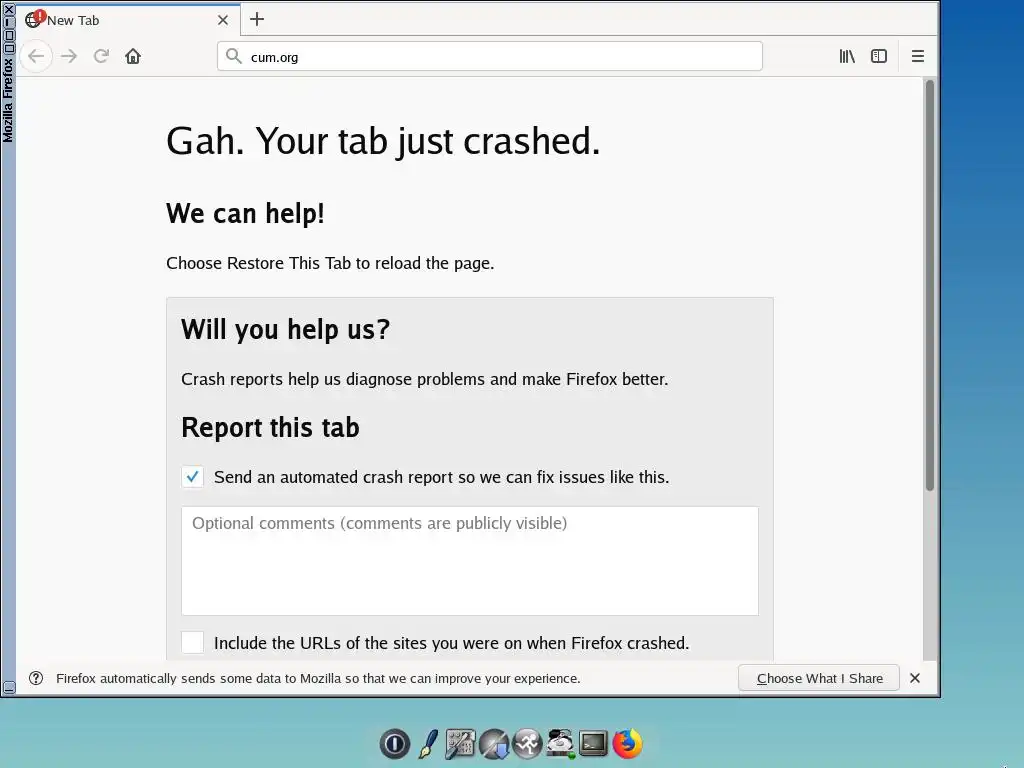Launch the terminal from the dock
The height and width of the screenshot is (768, 1024).
tap(593, 743)
